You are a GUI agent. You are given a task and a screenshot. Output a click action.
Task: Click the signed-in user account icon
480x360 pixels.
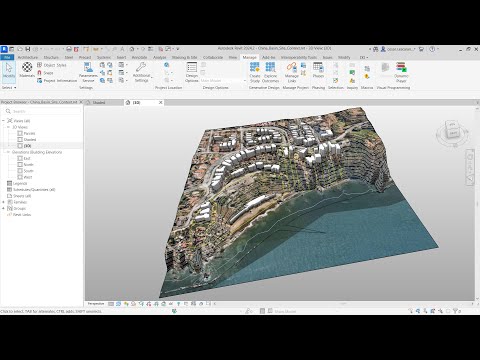[x=383, y=49]
